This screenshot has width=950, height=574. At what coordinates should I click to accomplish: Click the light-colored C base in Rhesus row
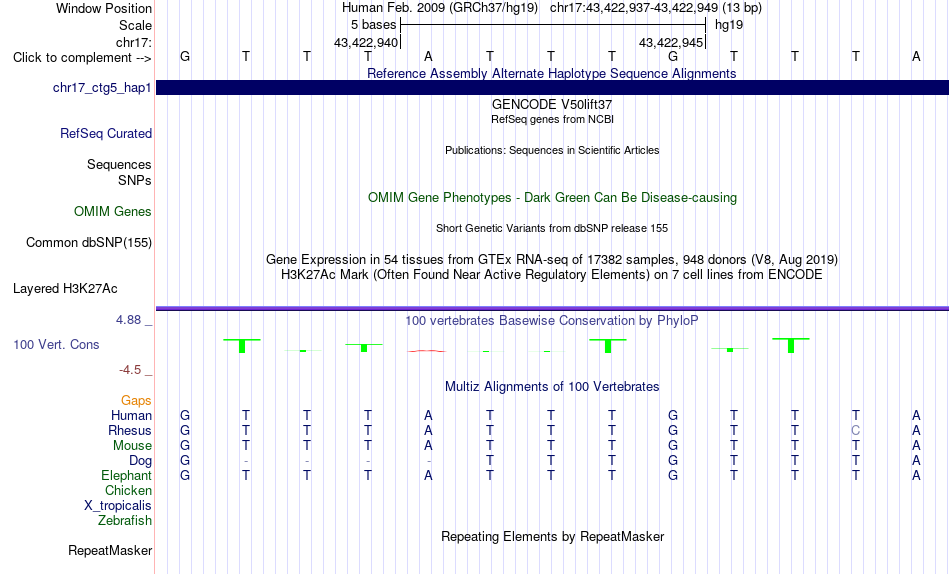click(x=855, y=430)
